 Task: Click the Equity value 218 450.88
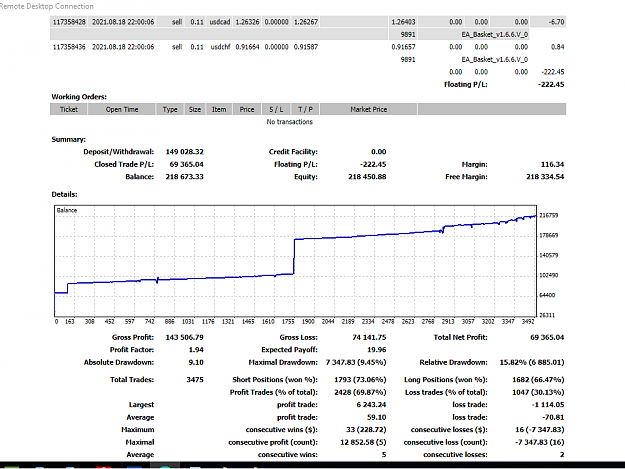point(367,177)
